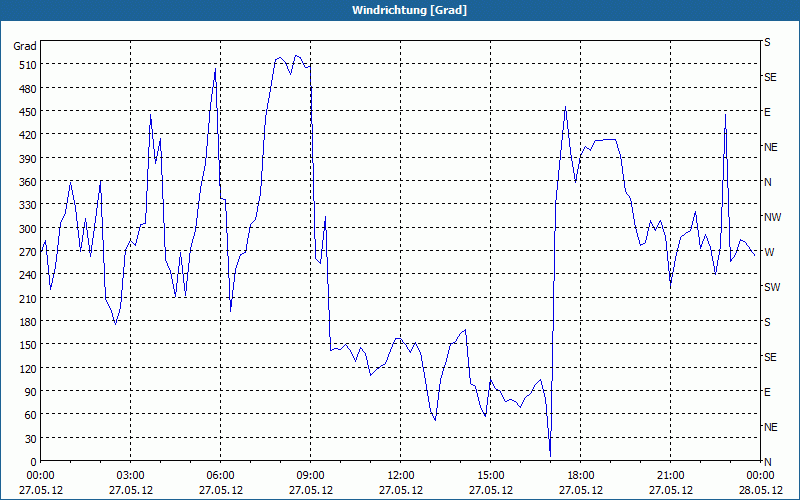Viewport: 800px width, 500px height.
Task: Click the 270 axis value
Action: pyautogui.click(x=28, y=252)
